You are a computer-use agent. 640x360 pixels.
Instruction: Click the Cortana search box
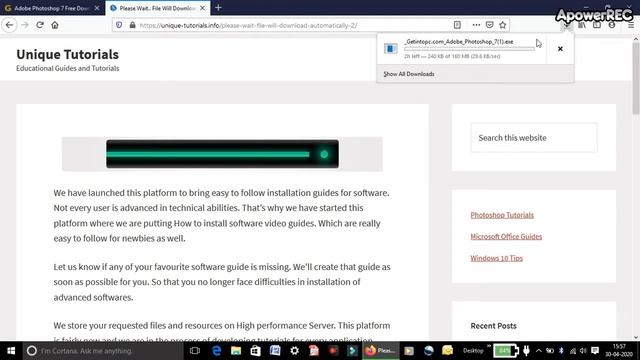[x=103, y=351]
